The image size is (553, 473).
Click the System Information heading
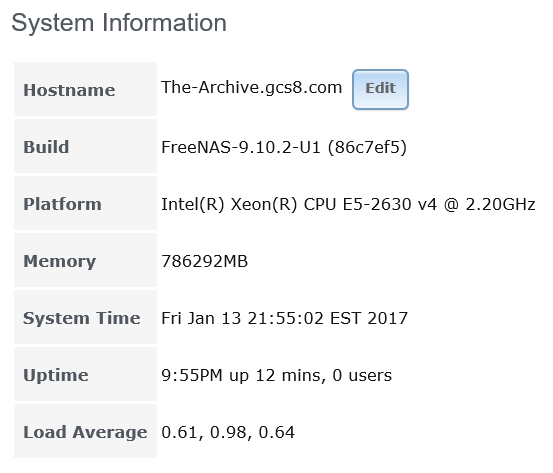(119, 23)
